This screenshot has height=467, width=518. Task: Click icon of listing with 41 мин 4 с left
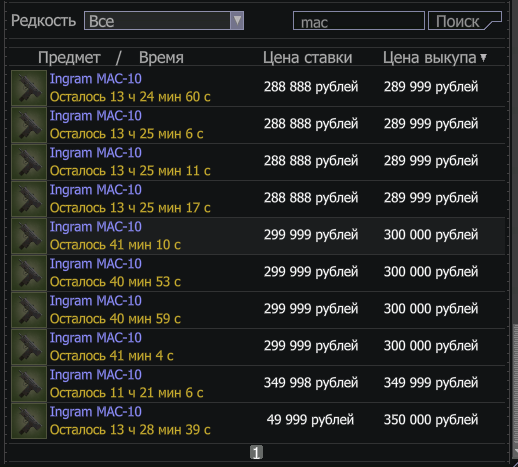click(x=29, y=347)
